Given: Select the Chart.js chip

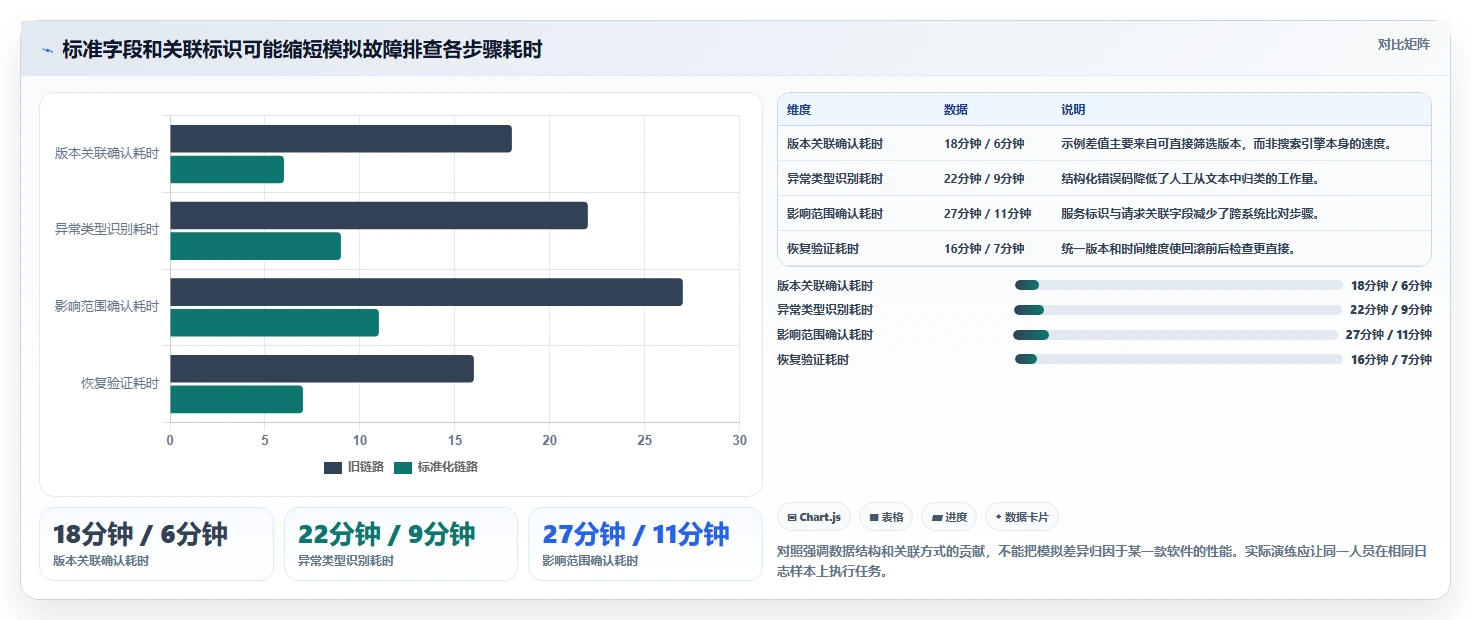Looking at the screenshot, I should pyautogui.click(x=814, y=517).
